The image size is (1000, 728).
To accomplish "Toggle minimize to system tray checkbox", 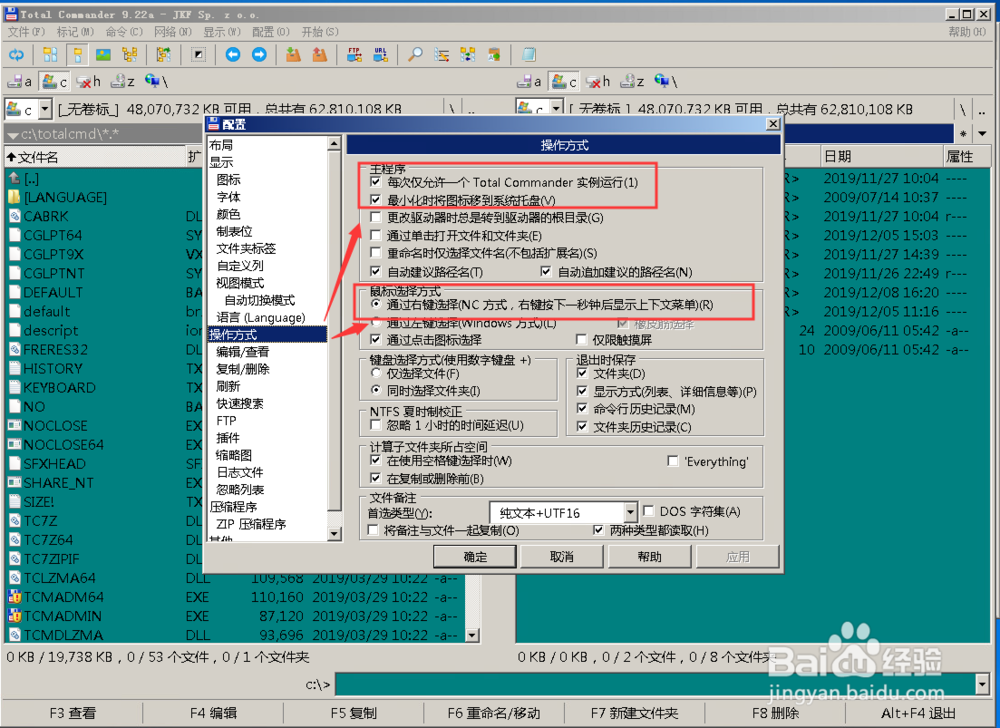I will 376,200.
